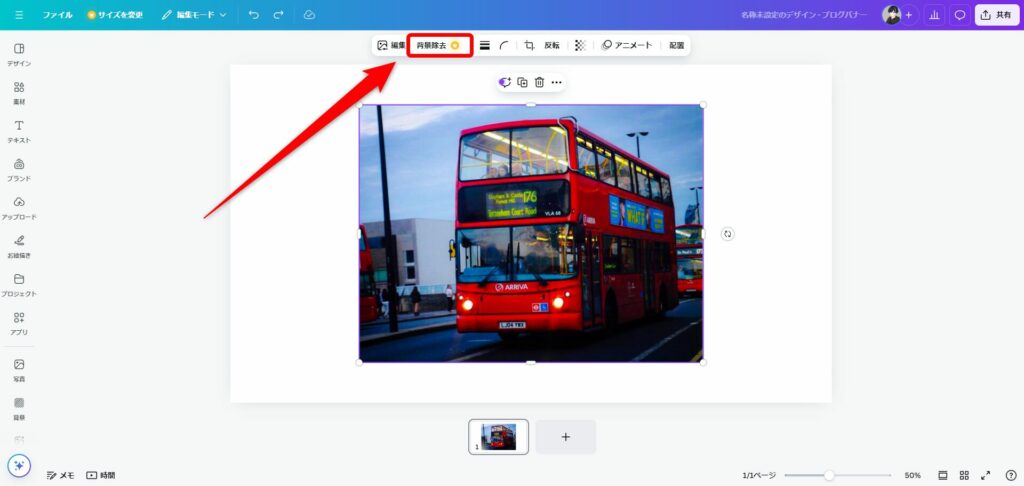Image resolution: width=1024 pixels, height=486 pixels.
Task: Enter fullscreen presentation mode
Action: click(x=985, y=475)
